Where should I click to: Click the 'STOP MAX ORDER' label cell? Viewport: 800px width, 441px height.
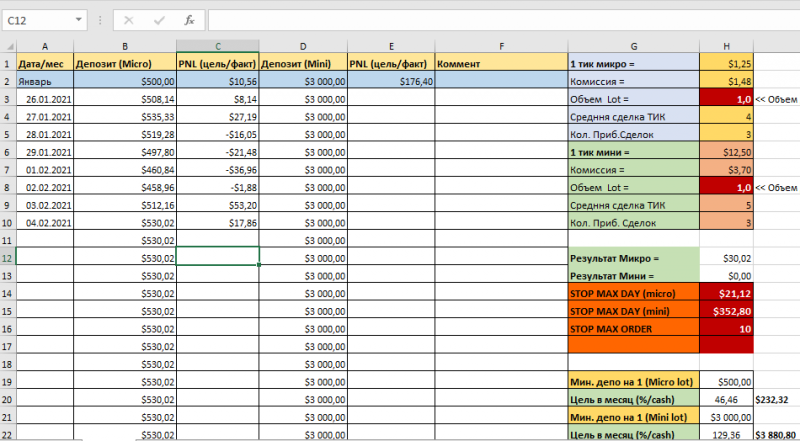pos(634,329)
